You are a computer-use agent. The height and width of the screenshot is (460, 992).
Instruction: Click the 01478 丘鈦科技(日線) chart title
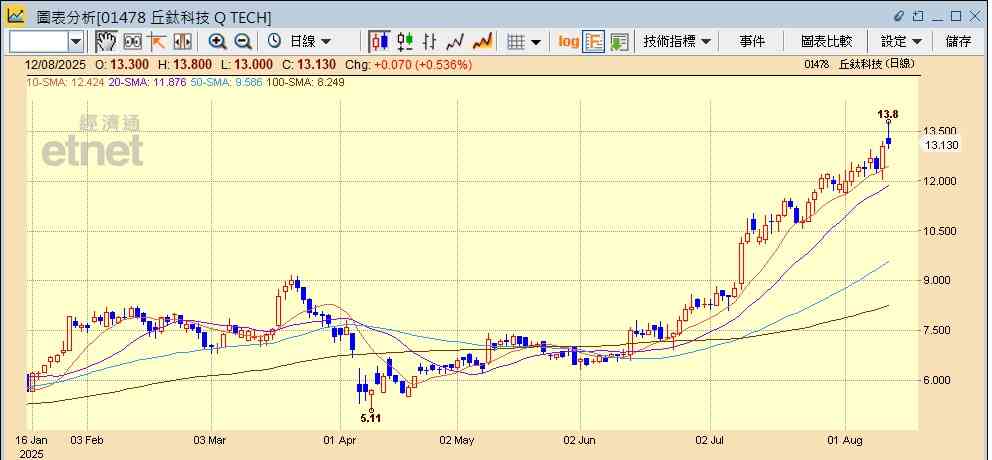click(859, 64)
